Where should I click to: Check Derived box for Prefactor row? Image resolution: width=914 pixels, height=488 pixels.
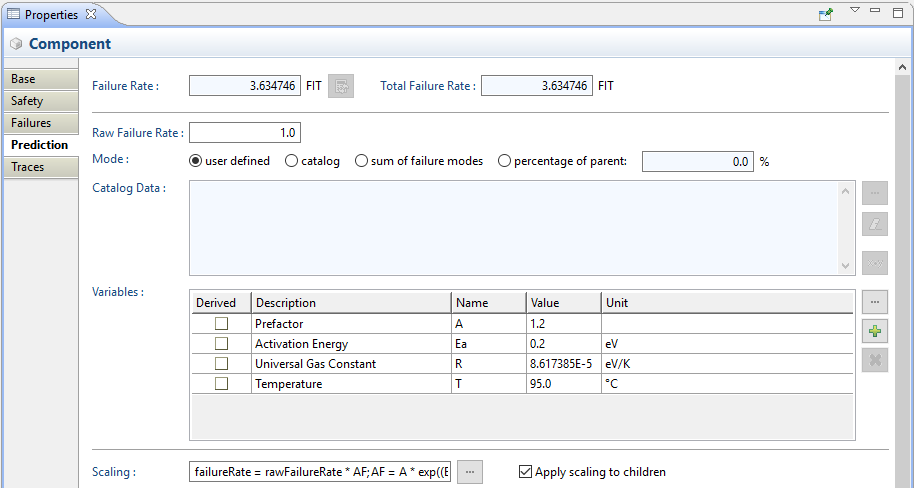coord(221,324)
